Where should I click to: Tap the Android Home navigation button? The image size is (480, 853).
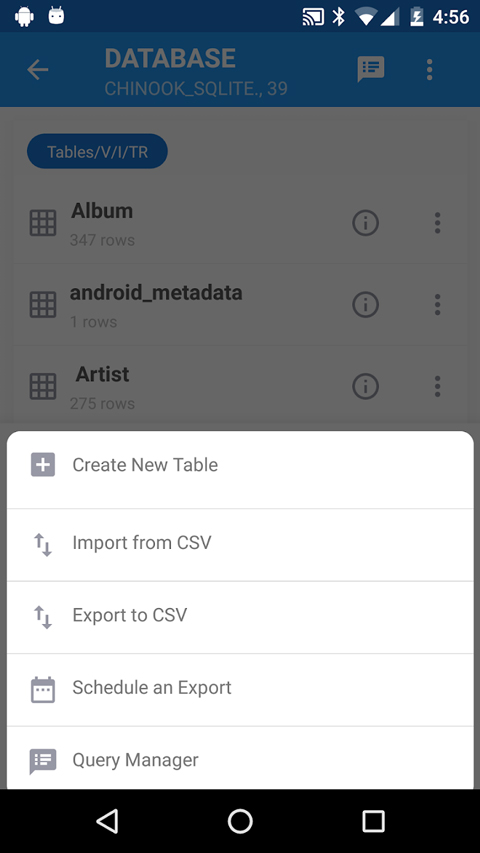(240, 821)
